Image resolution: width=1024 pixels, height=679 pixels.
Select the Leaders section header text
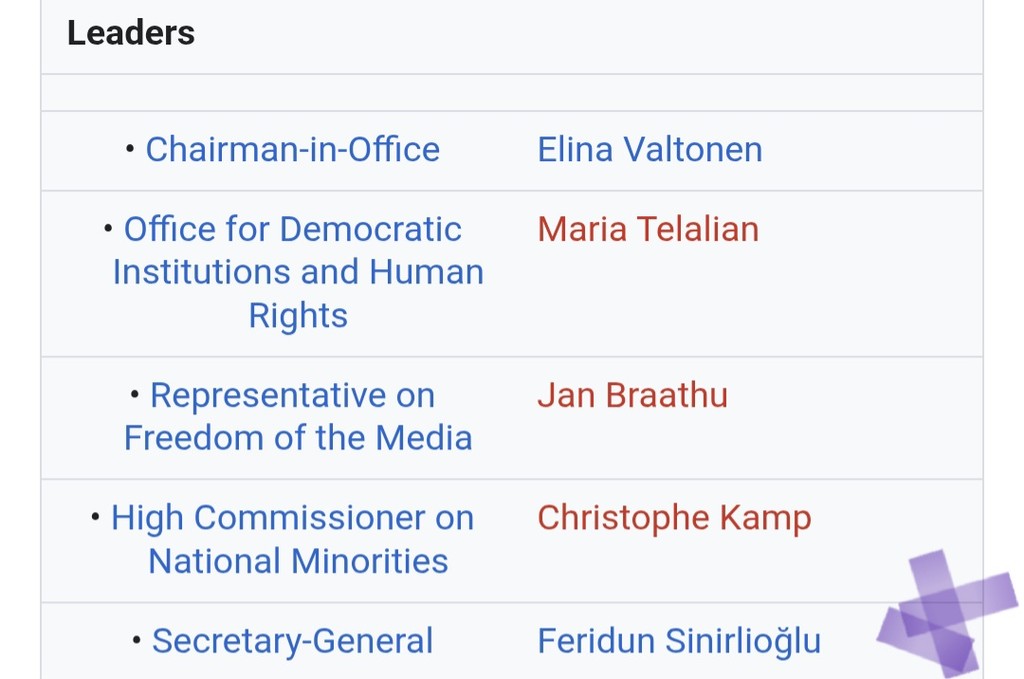(x=131, y=33)
